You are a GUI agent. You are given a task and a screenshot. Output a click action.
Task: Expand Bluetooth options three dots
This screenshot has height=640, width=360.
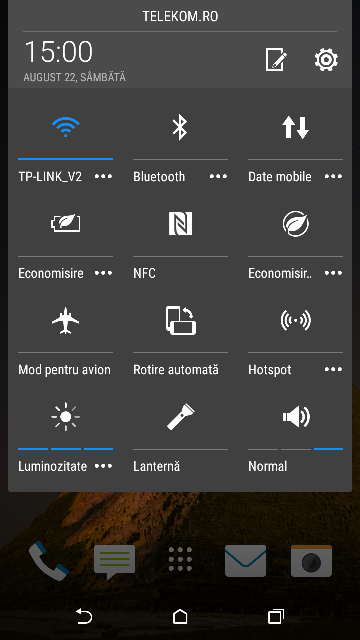(218, 176)
